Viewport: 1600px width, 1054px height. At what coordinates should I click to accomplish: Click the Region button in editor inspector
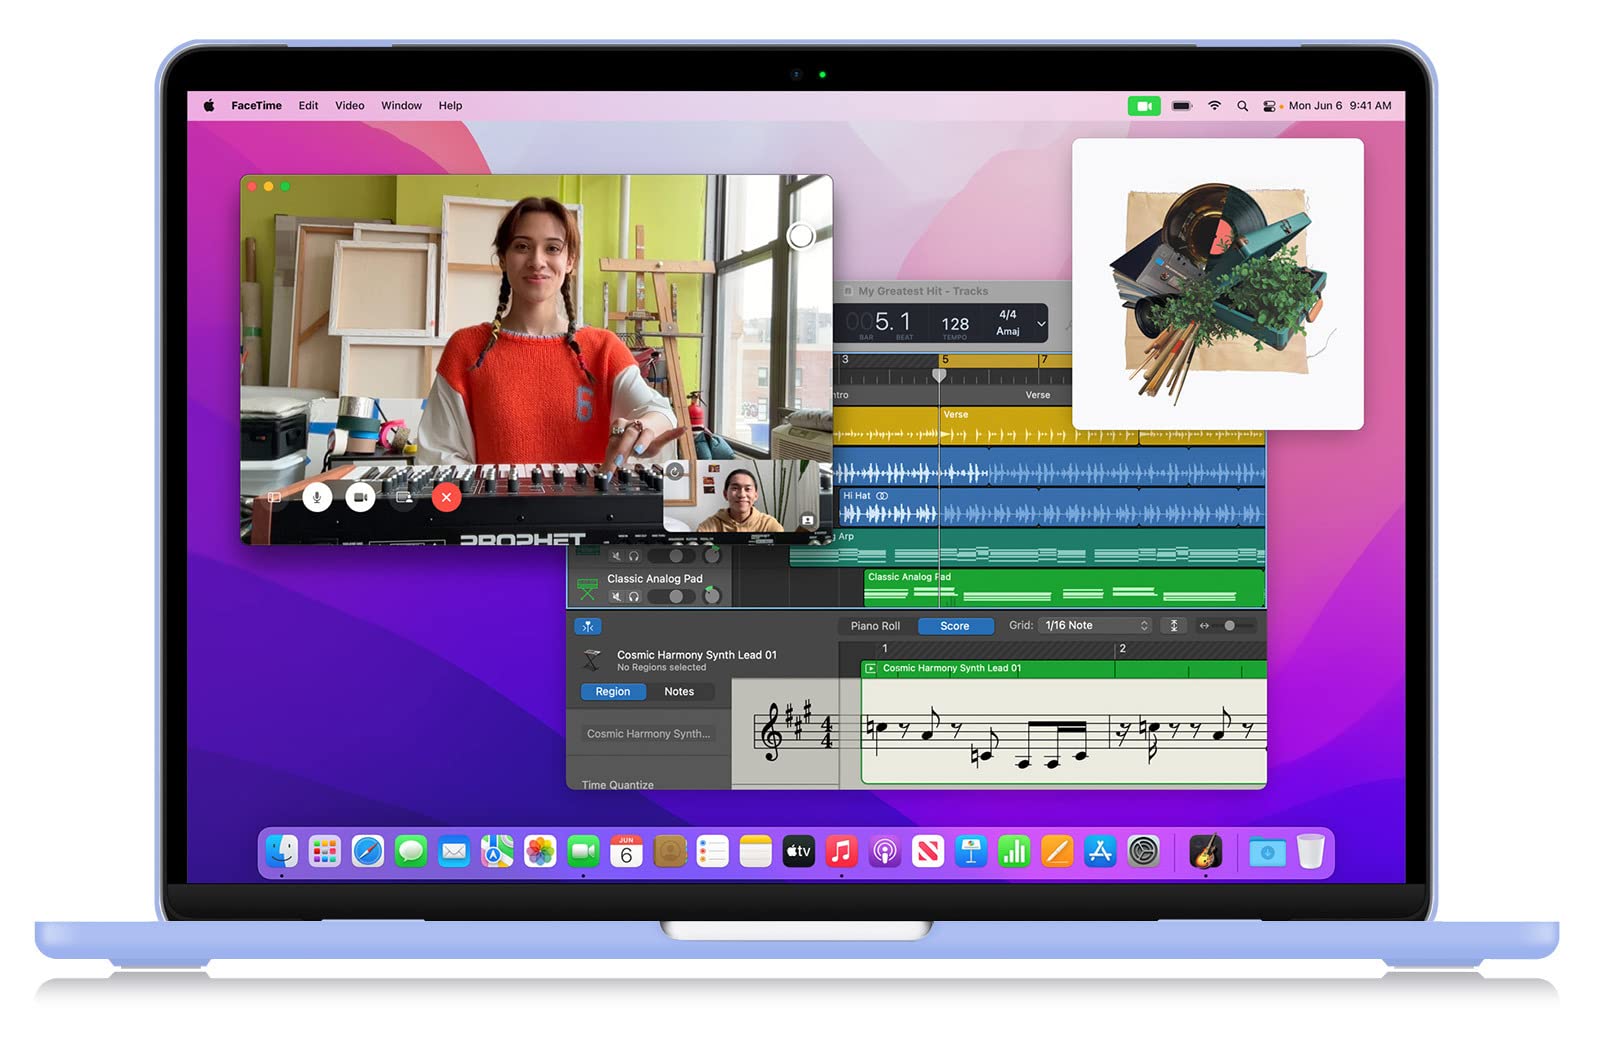pos(613,692)
